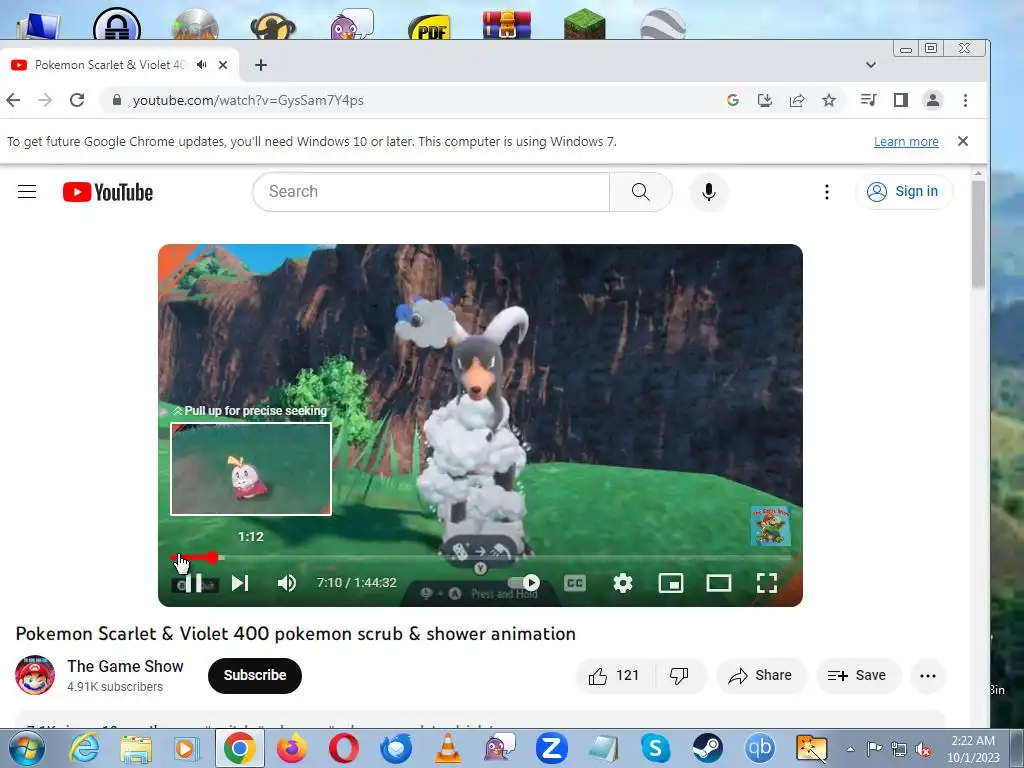
Task: Subscribe to The Game Show
Action: 255,675
